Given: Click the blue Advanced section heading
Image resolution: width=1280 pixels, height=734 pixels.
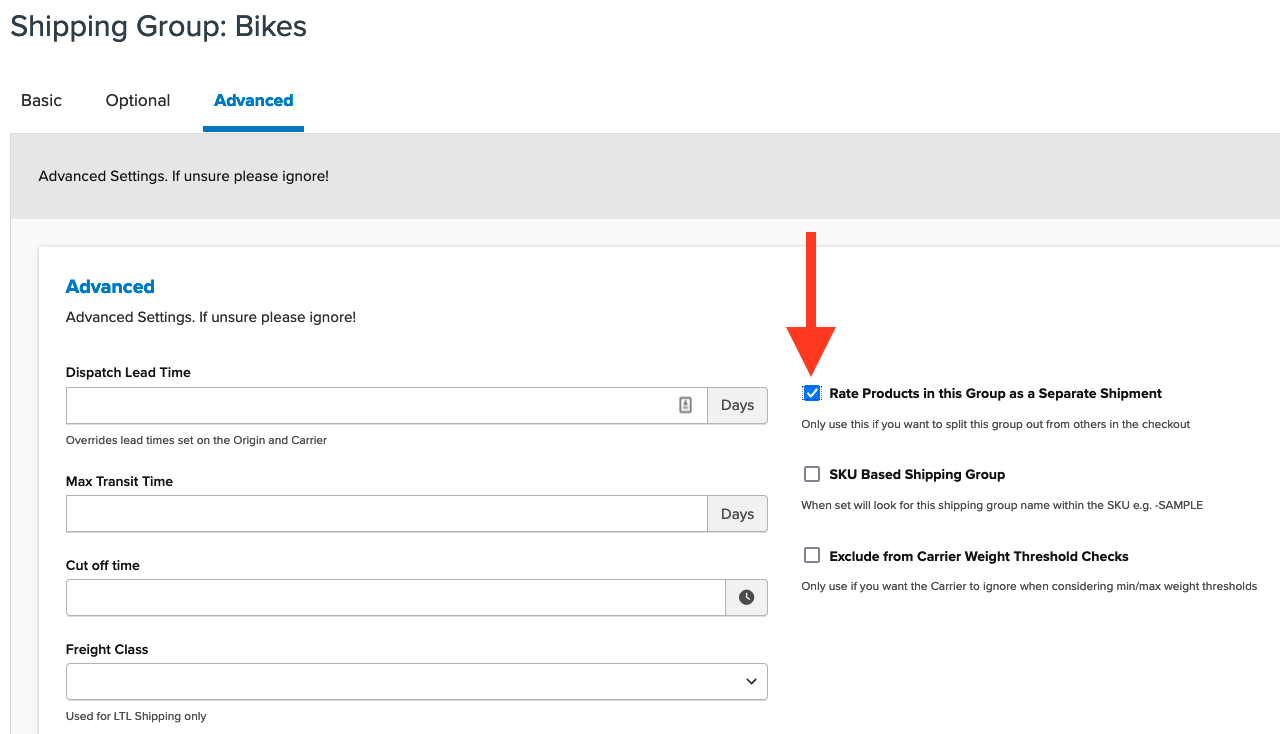Looking at the screenshot, I should coord(110,287).
